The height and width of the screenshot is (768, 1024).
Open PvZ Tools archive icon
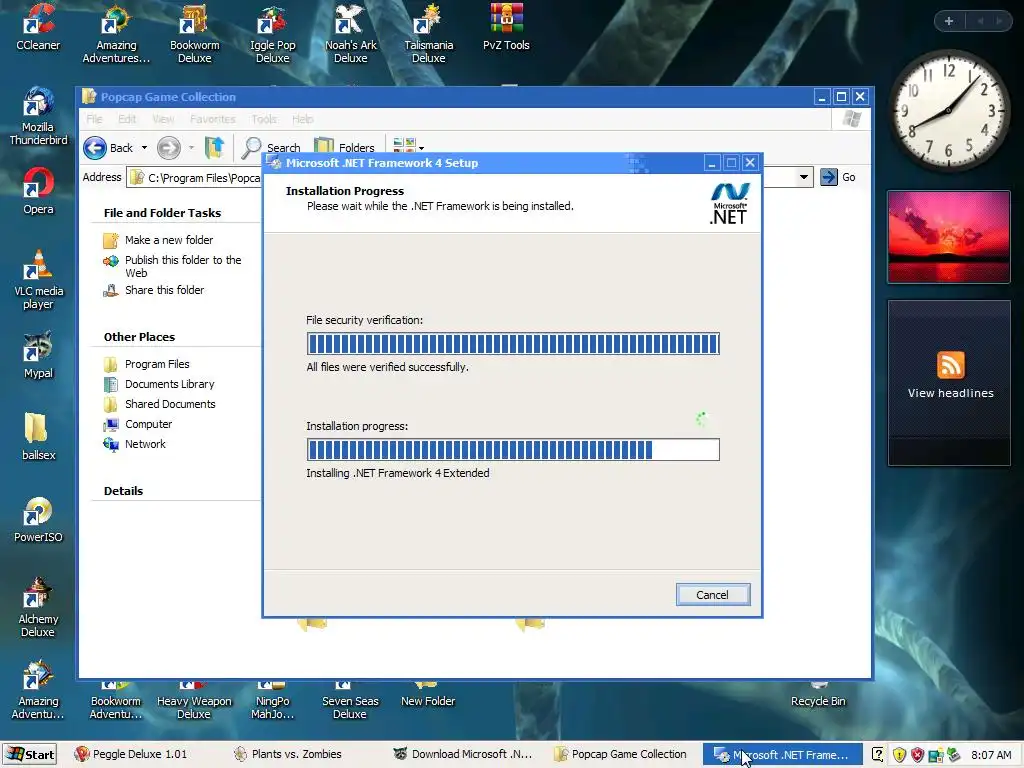point(506,27)
